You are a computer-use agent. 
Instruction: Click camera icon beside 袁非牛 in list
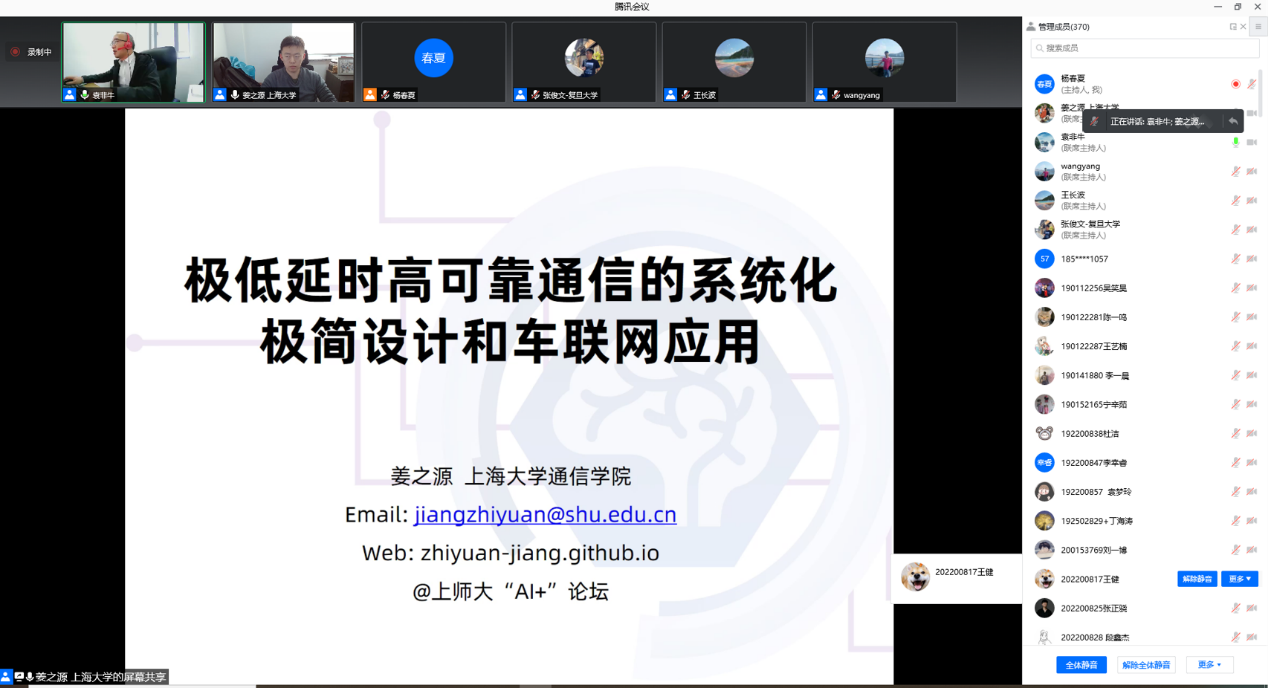click(1251, 142)
